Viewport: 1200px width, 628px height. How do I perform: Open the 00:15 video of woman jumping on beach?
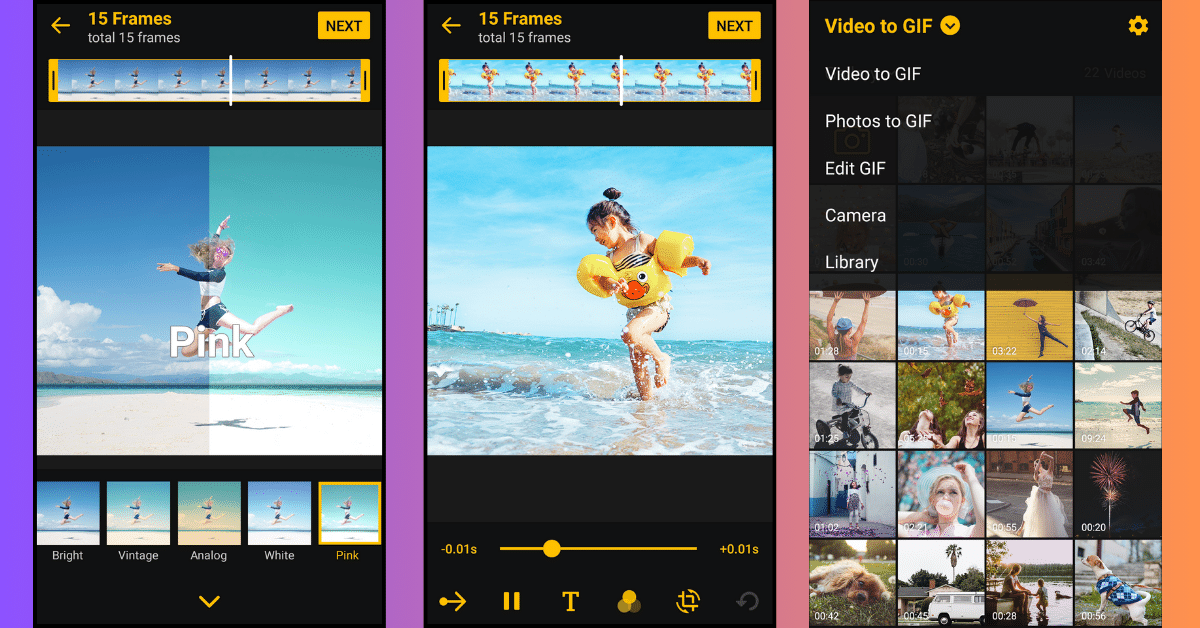[x=1029, y=405]
